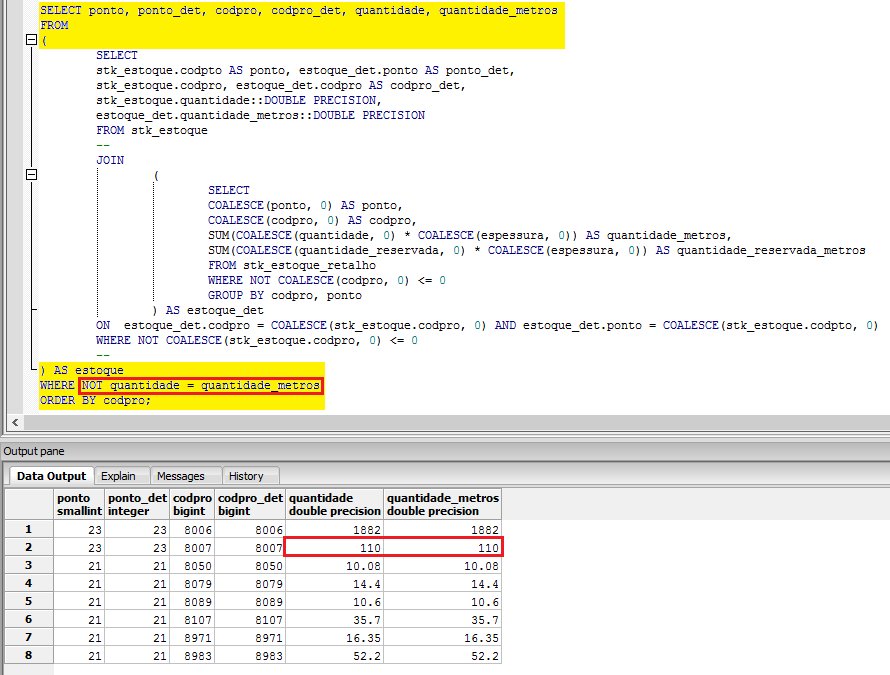Click the codpro column header

[x=192, y=503]
